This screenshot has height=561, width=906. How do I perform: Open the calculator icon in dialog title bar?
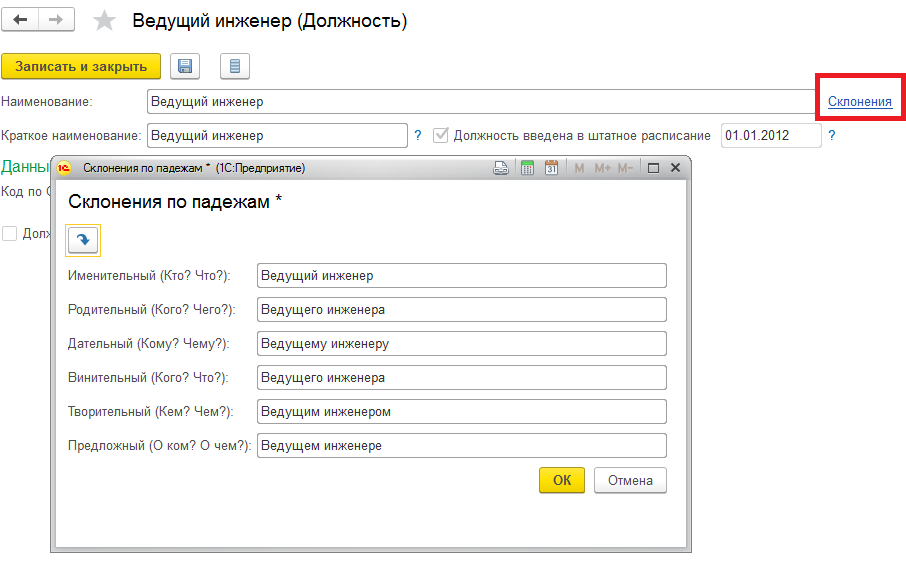pyautogui.click(x=527, y=168)
